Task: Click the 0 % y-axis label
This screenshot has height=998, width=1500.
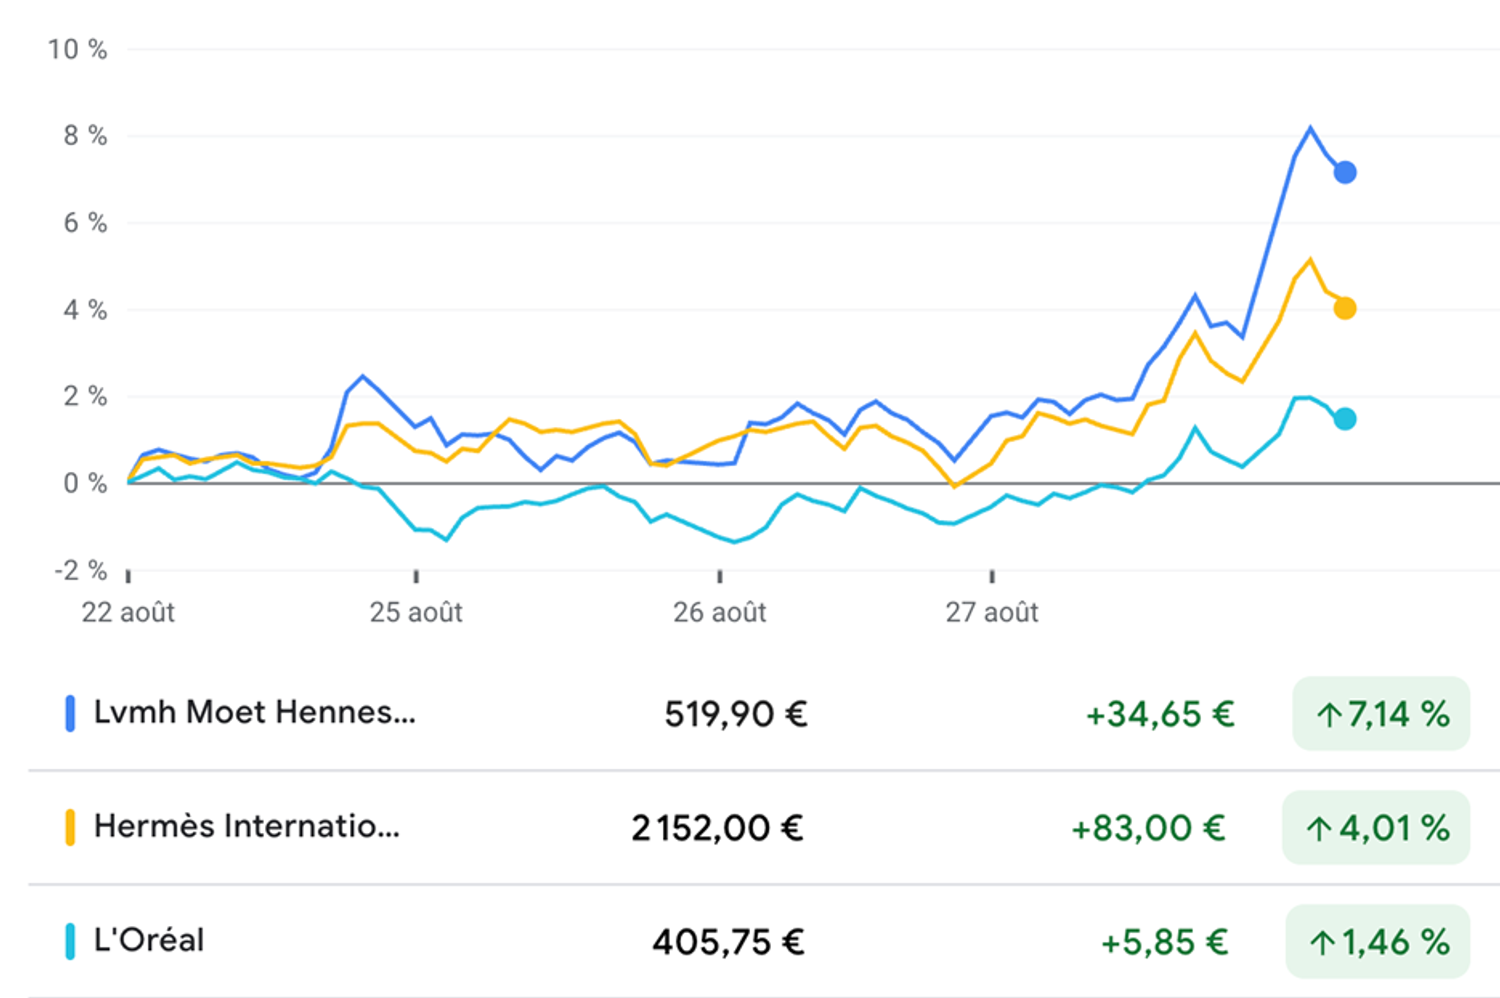Action: [x=85, y=483]
